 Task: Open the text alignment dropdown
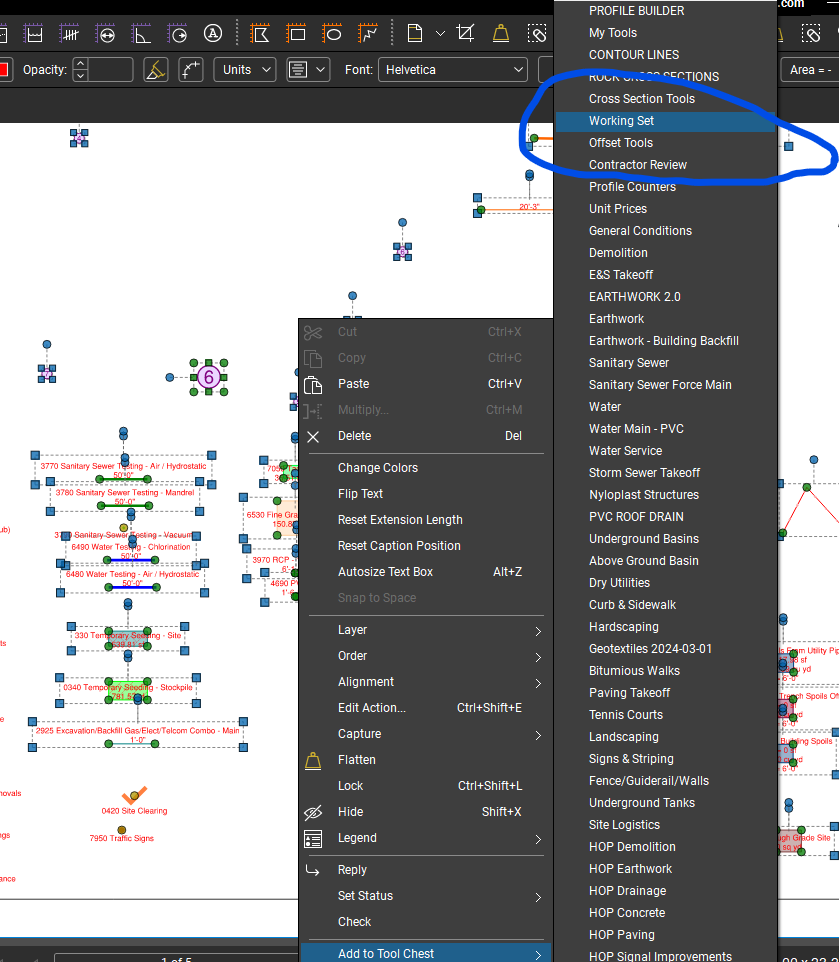click(x=309, y=70)
